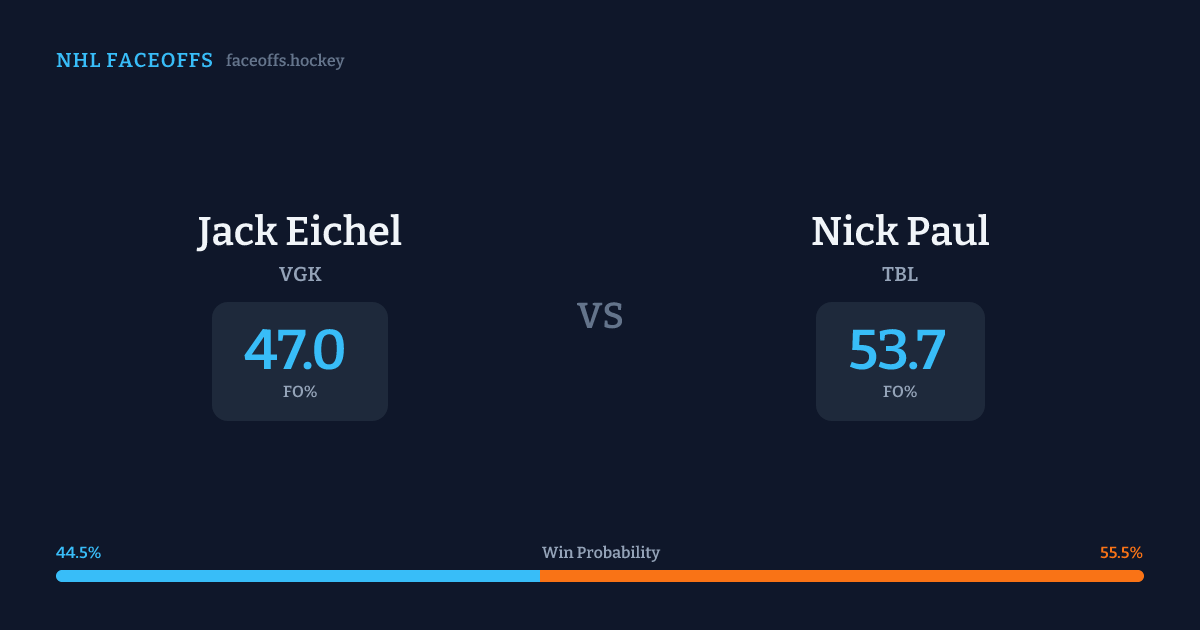The image size is (1200, 630).
Task: Click the 55.5% win probability value
Action: point(1121,553)
